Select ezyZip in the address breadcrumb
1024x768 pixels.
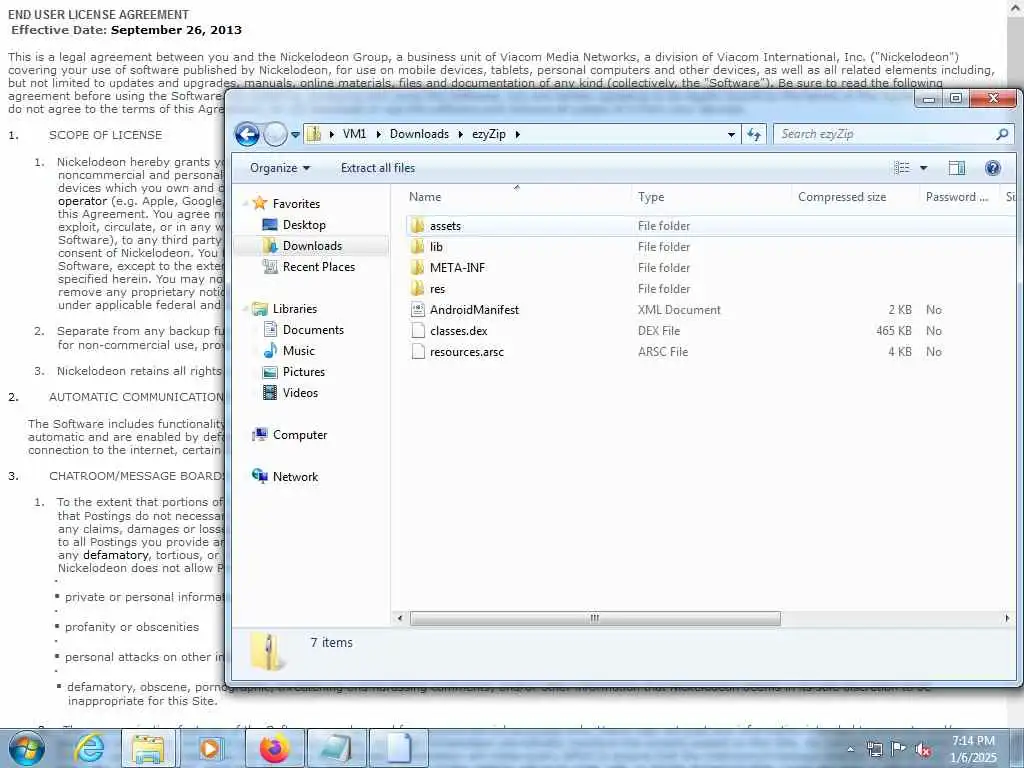pos(489,134)
